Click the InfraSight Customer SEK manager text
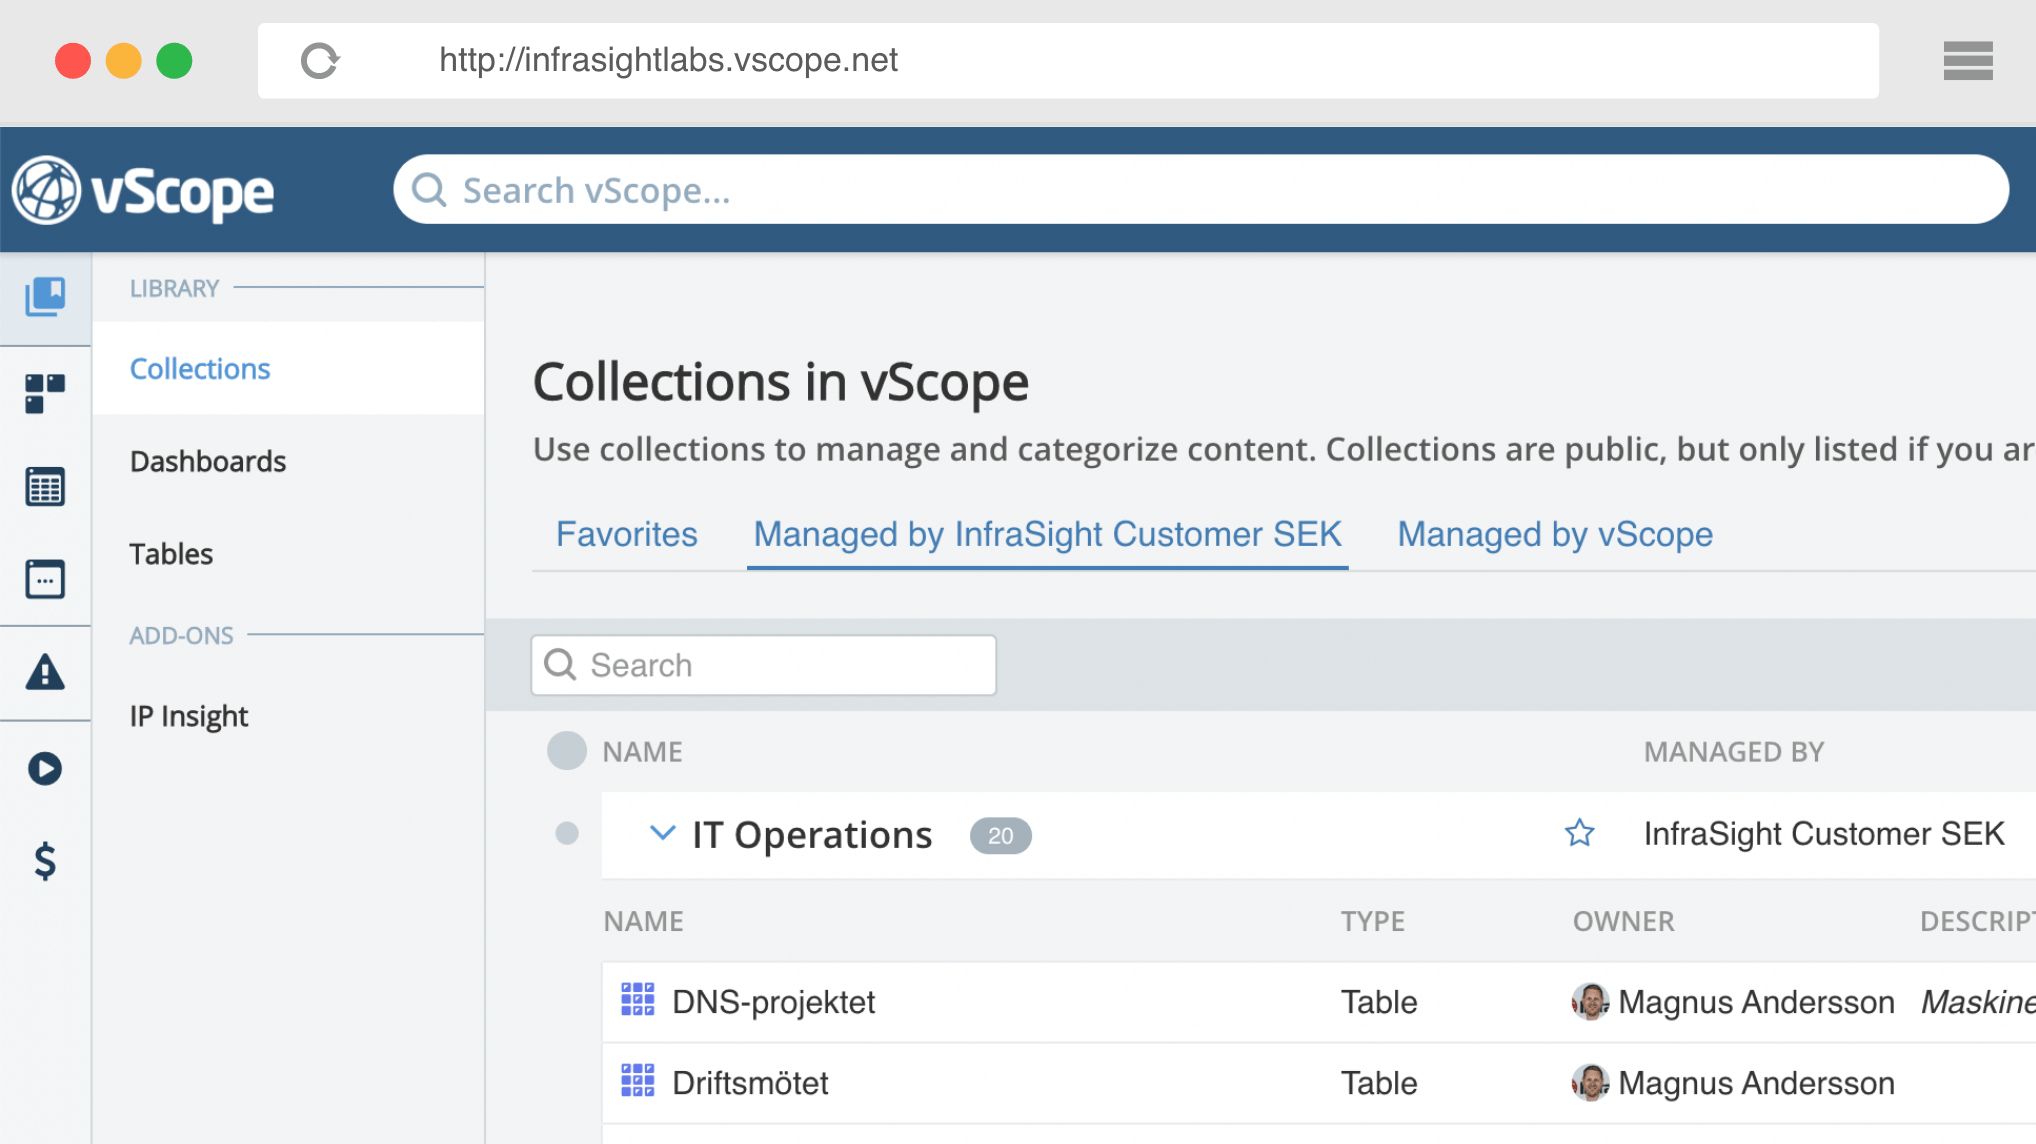This screenshot has height=1144, width=2036. [x=1824, y=833]
